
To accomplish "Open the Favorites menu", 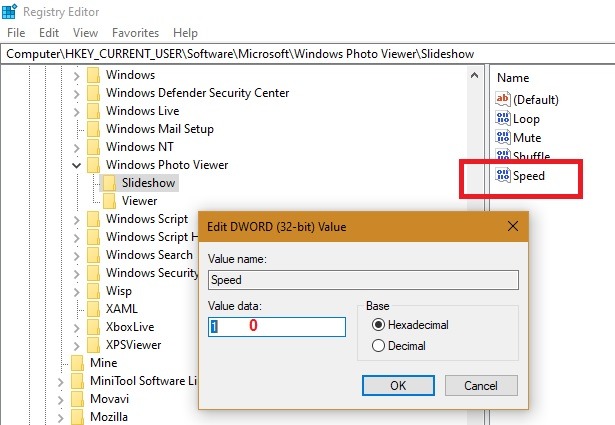I will click(x=135, y=33).
